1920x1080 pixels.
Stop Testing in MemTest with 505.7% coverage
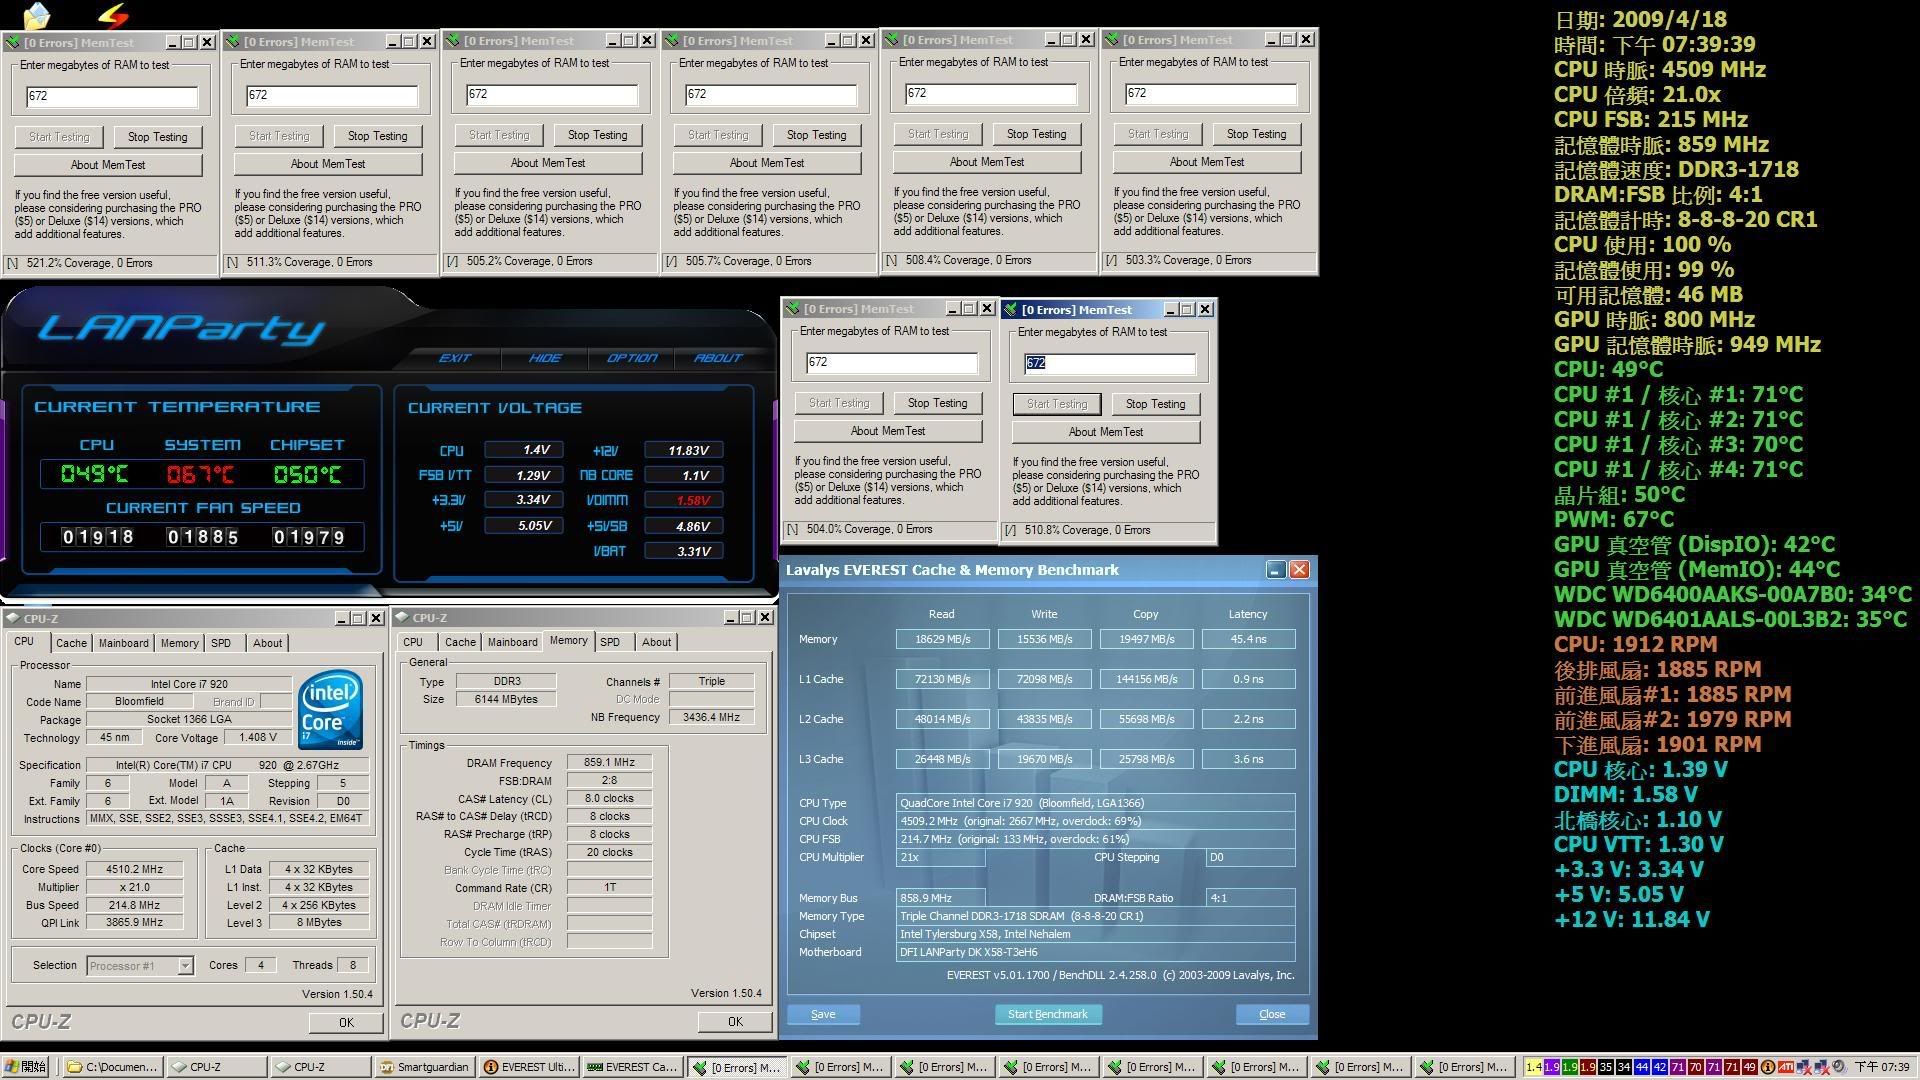[816, 135]
